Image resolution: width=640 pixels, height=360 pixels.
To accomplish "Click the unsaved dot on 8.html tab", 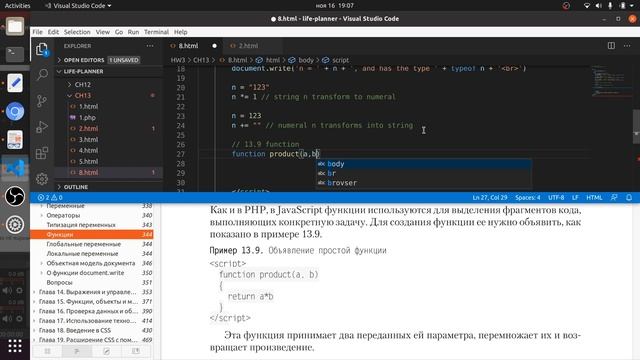I will tap(214, 46).
